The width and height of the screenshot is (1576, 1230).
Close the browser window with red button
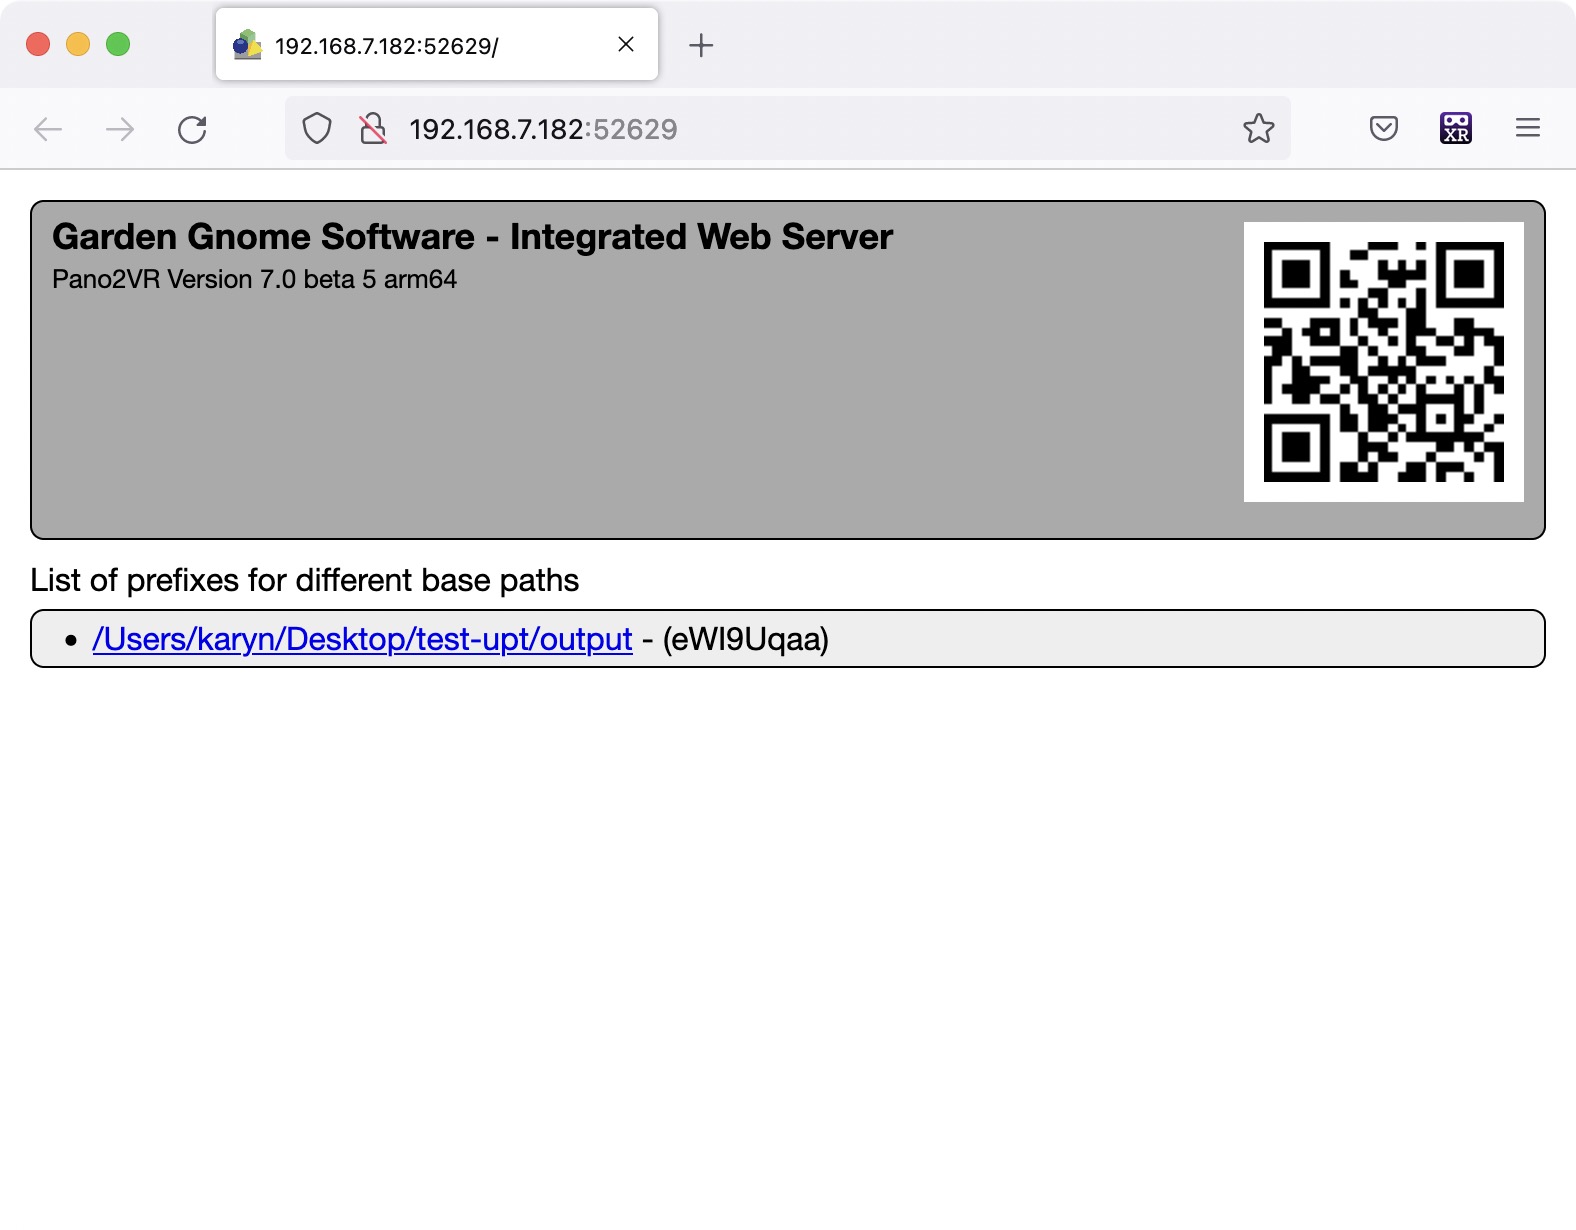click(38, 45)
